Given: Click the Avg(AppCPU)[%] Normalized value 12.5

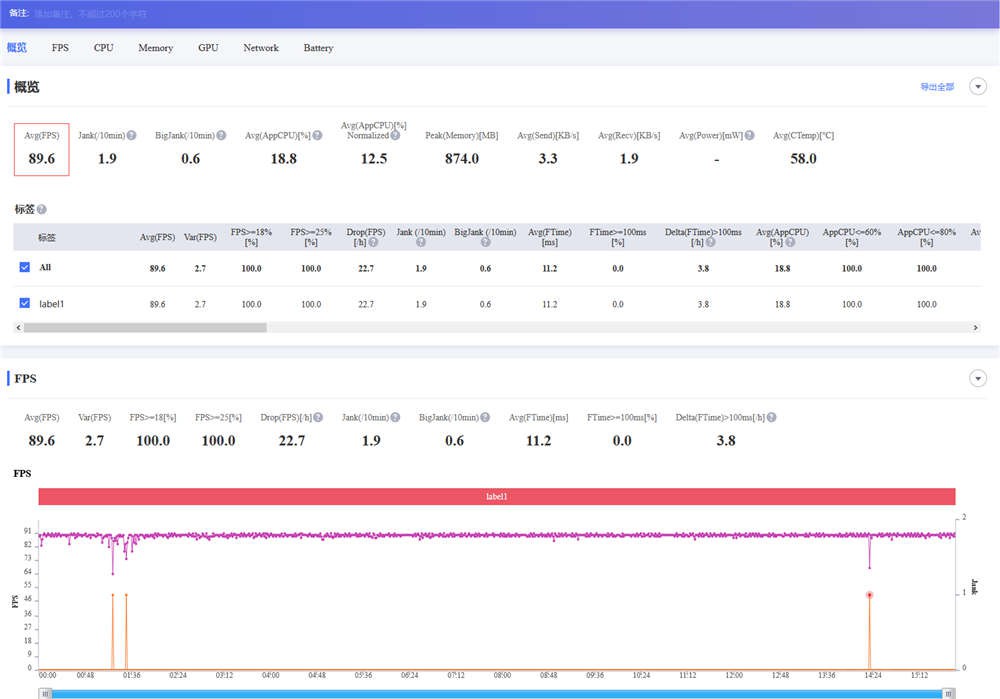Looking at the screenshot, I should point(374,159).
